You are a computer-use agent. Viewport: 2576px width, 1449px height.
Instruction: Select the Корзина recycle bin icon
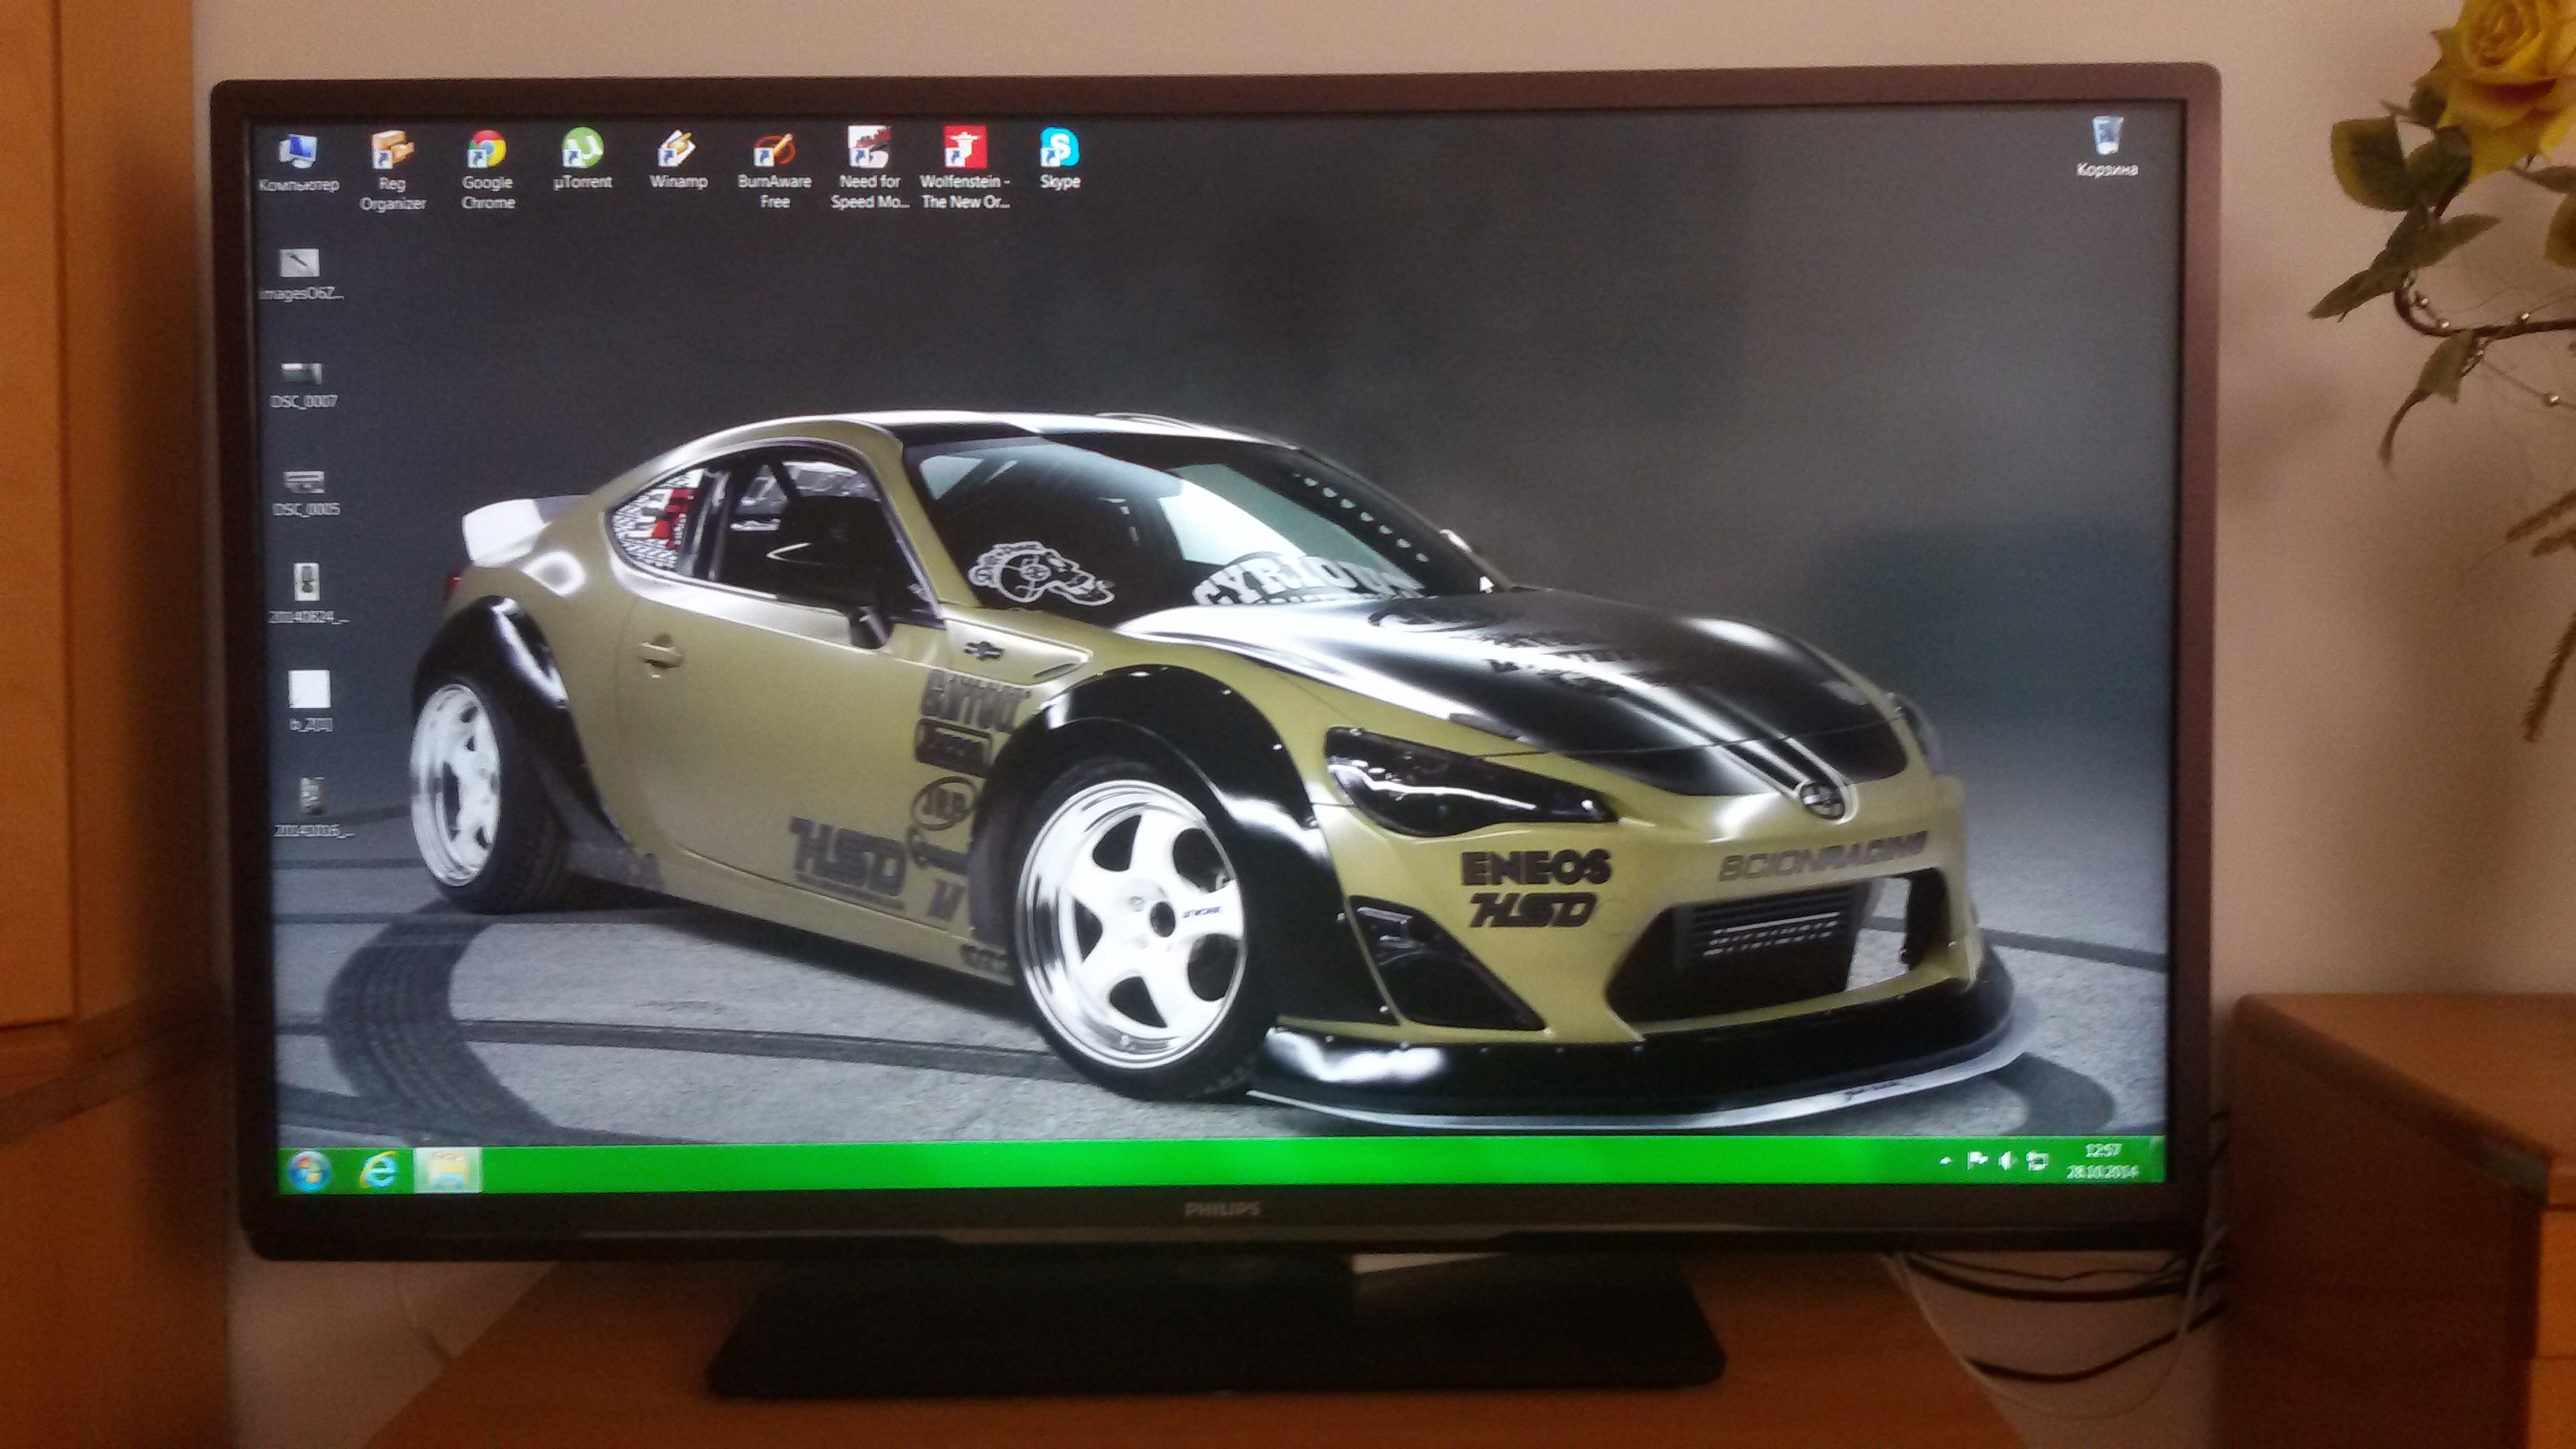[x=2106, y=146]
